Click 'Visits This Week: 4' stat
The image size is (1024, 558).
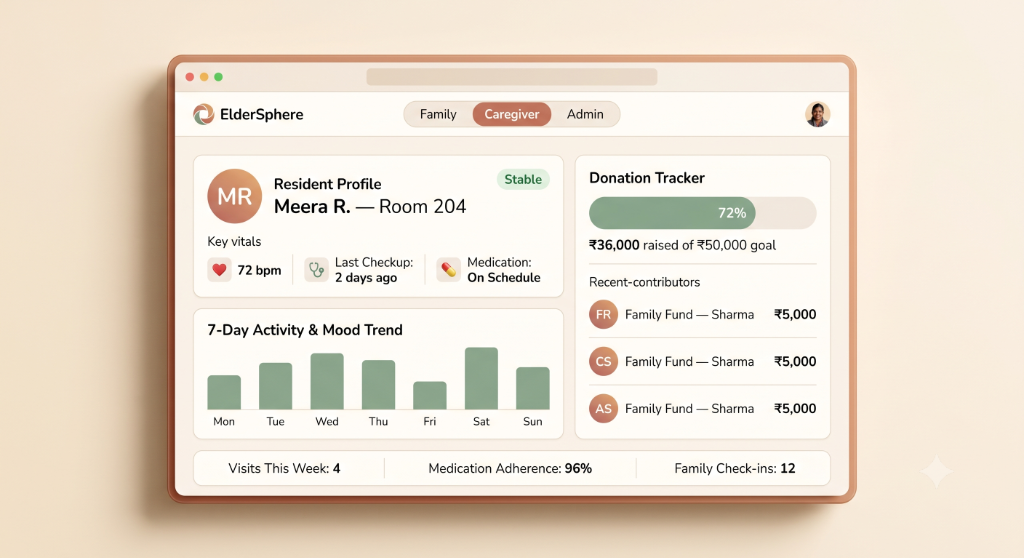point(284,468)
